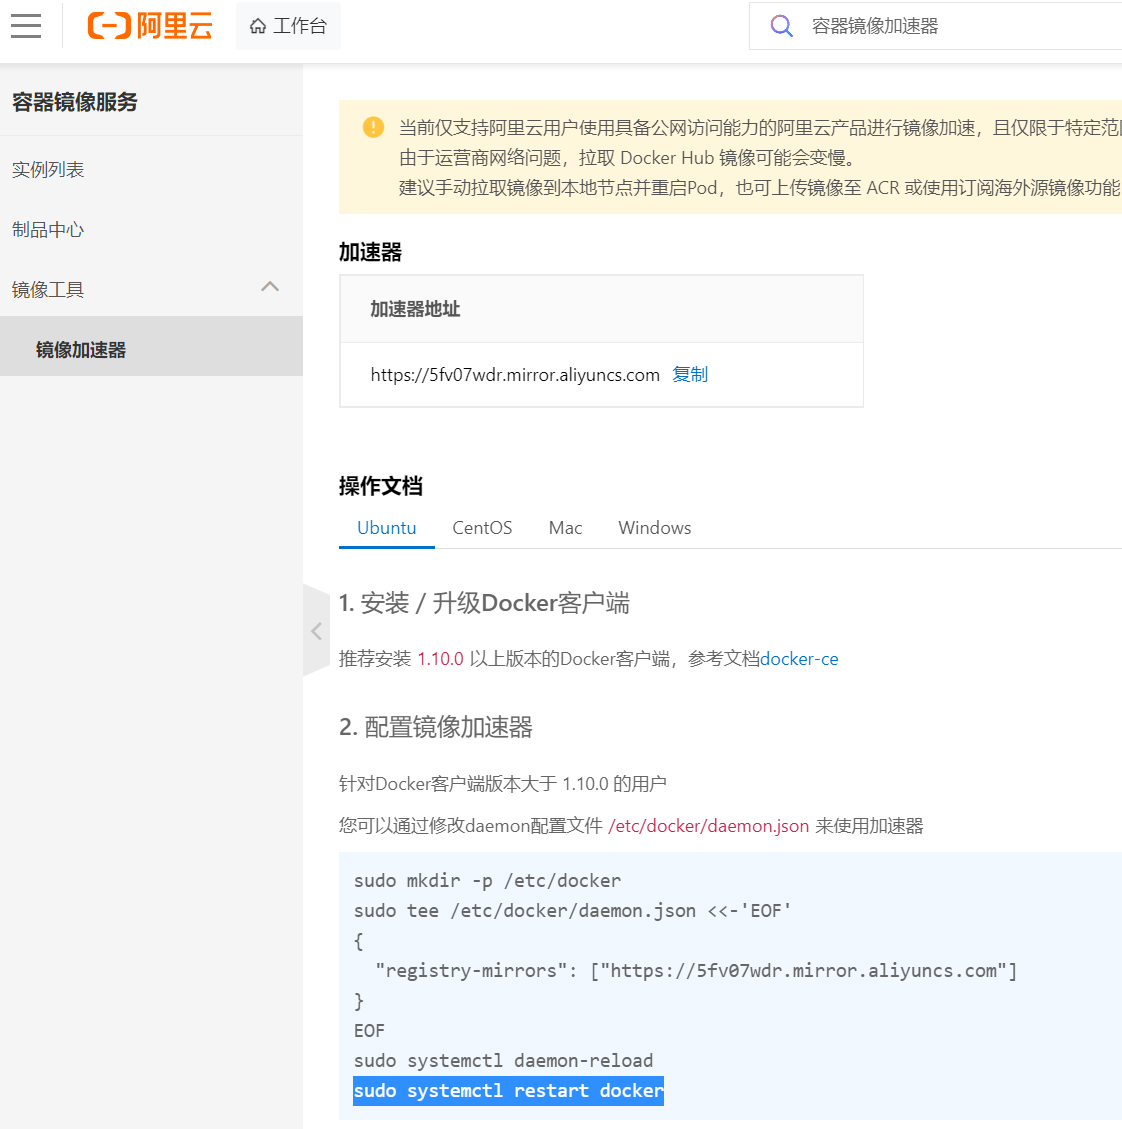Click the sudo mkdir -p /etc/docker line

[x=488, y=881]
